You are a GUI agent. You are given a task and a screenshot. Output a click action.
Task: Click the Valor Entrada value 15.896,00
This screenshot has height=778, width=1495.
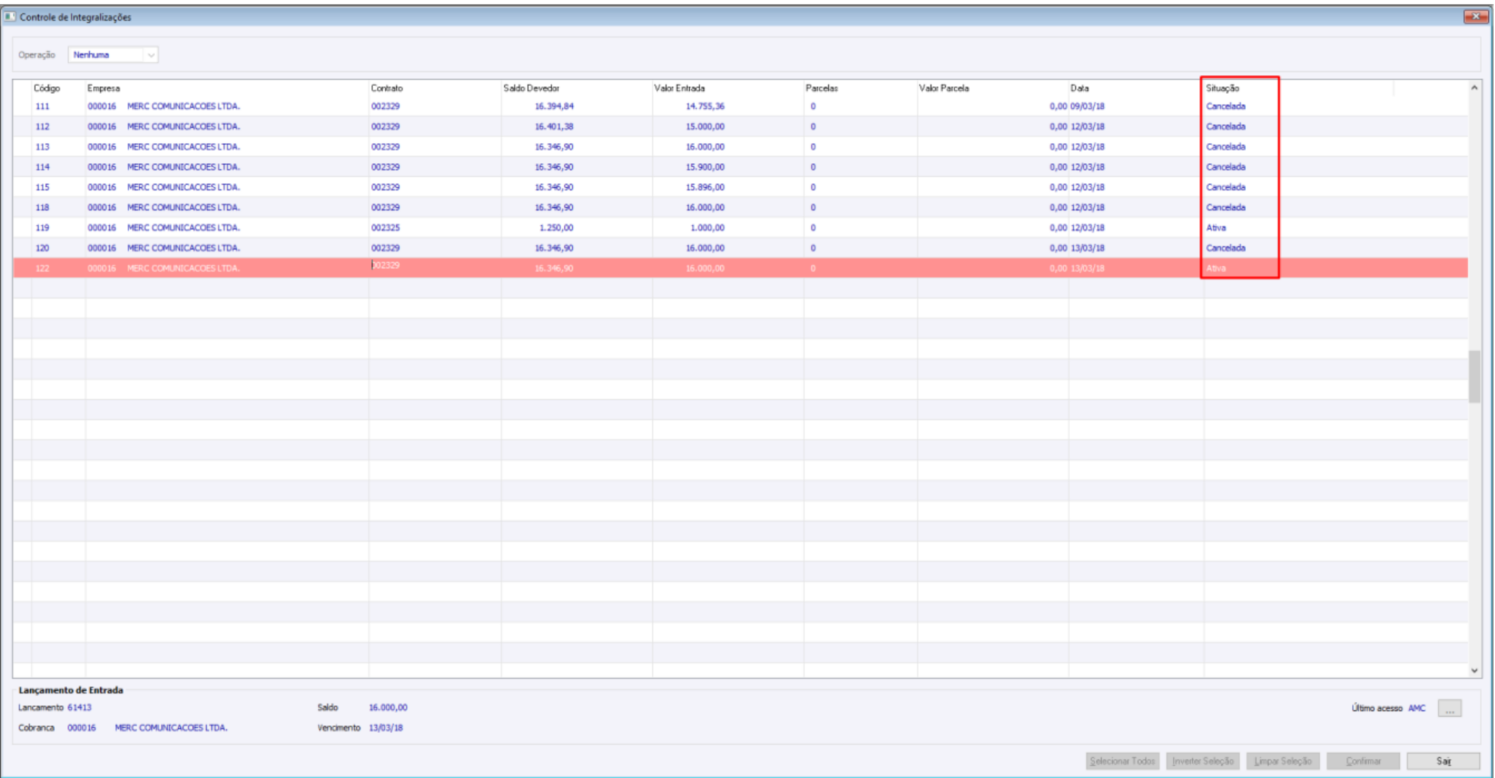(x=705, y=187)
